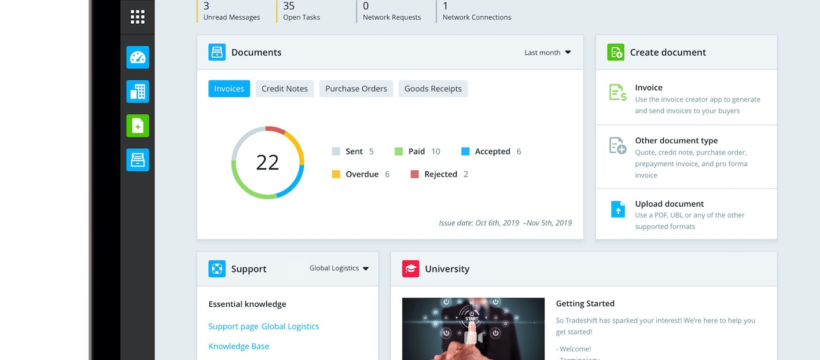Create a new Invoice

686,98
